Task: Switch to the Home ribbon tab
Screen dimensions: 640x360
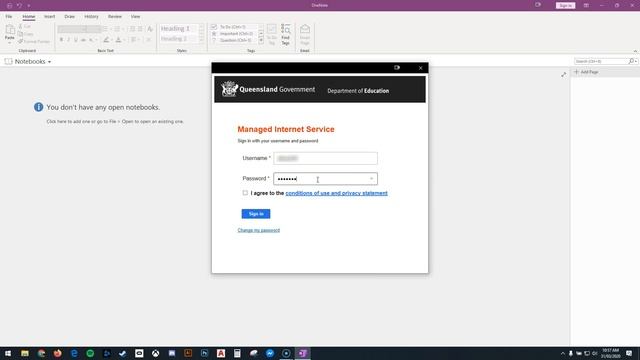Action: point(29,17)
